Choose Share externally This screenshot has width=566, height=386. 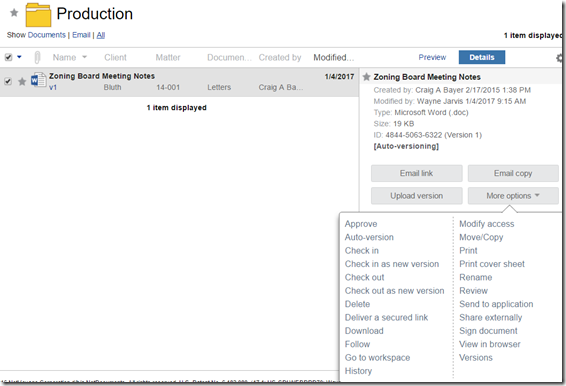(491, 317)
